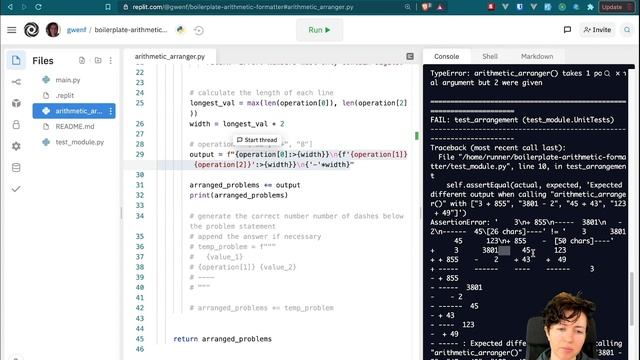Click the 'arranged_problems += output' line
This screenshot has height=360, width=640.
[x=244, y=185]
